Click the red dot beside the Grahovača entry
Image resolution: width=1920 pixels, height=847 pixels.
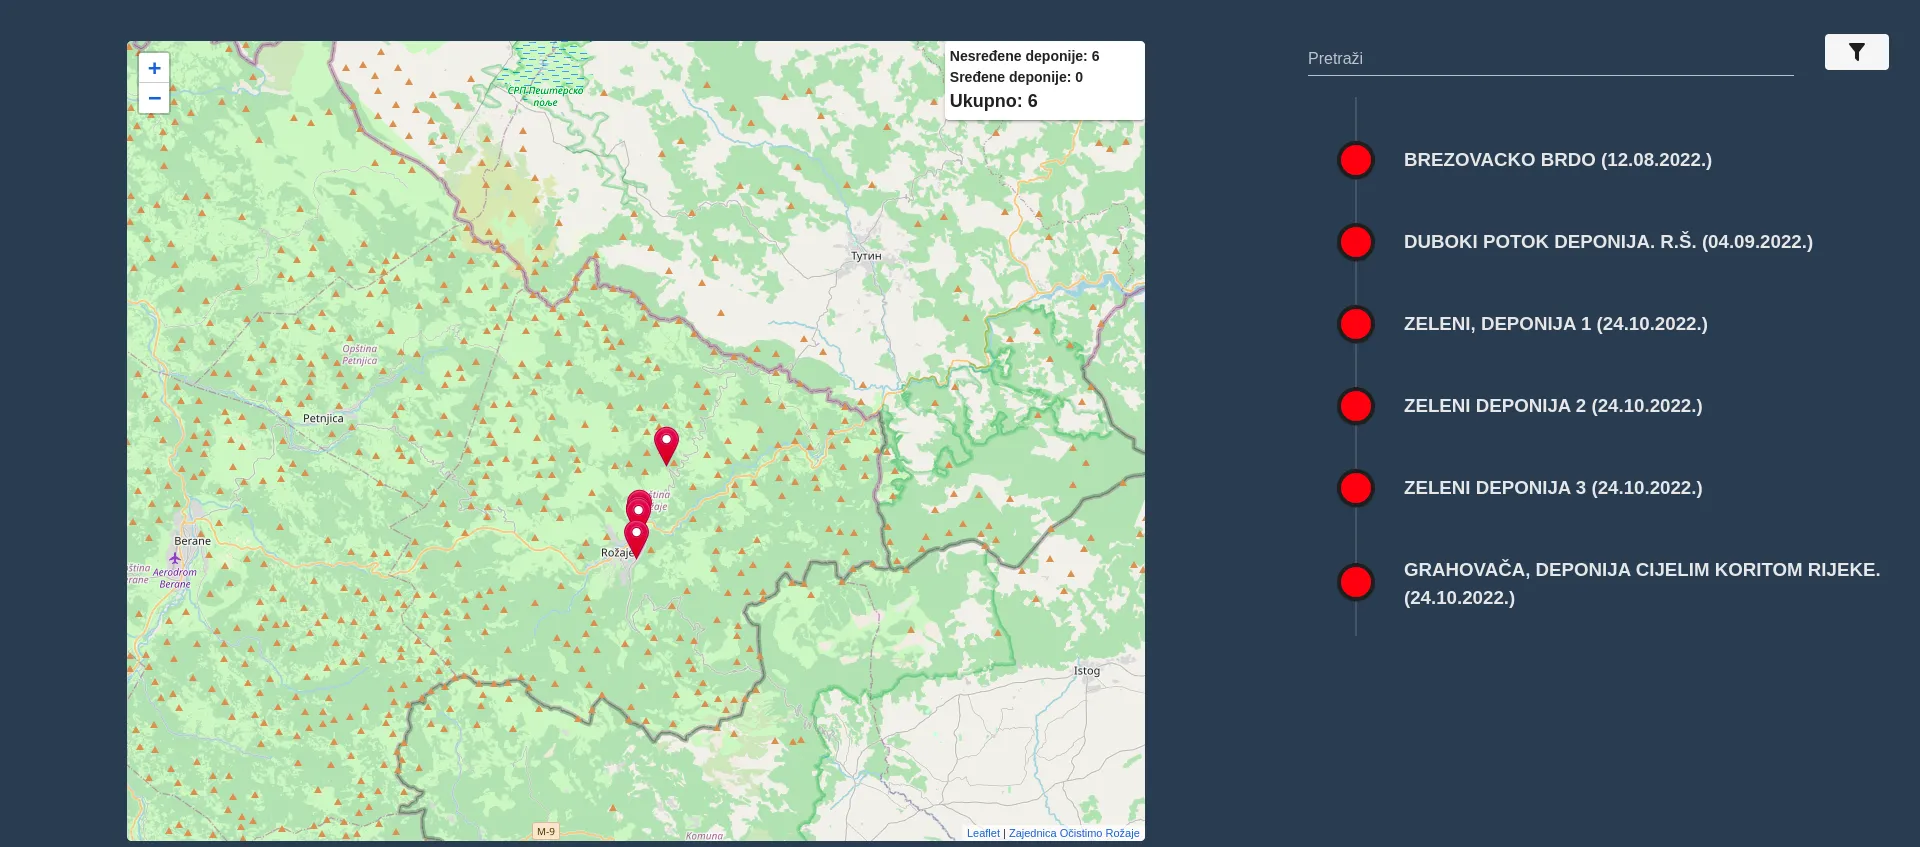point(1356,582)
